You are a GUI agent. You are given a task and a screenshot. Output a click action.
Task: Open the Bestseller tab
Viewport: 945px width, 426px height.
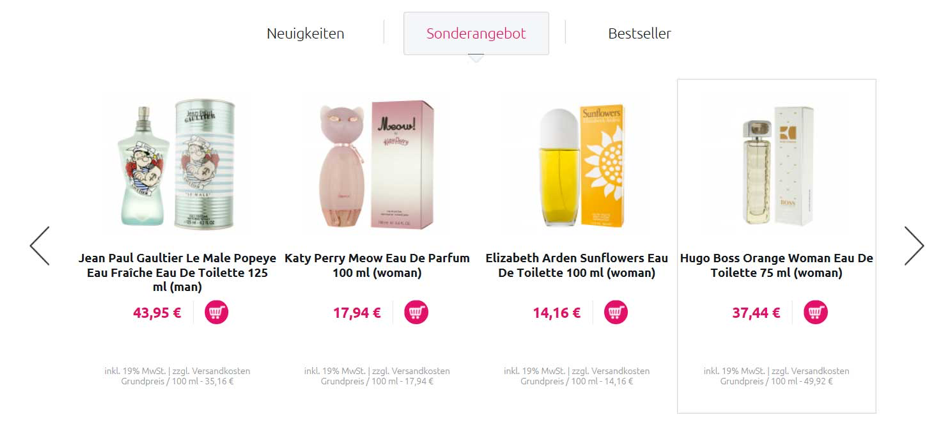click(639, 33)
